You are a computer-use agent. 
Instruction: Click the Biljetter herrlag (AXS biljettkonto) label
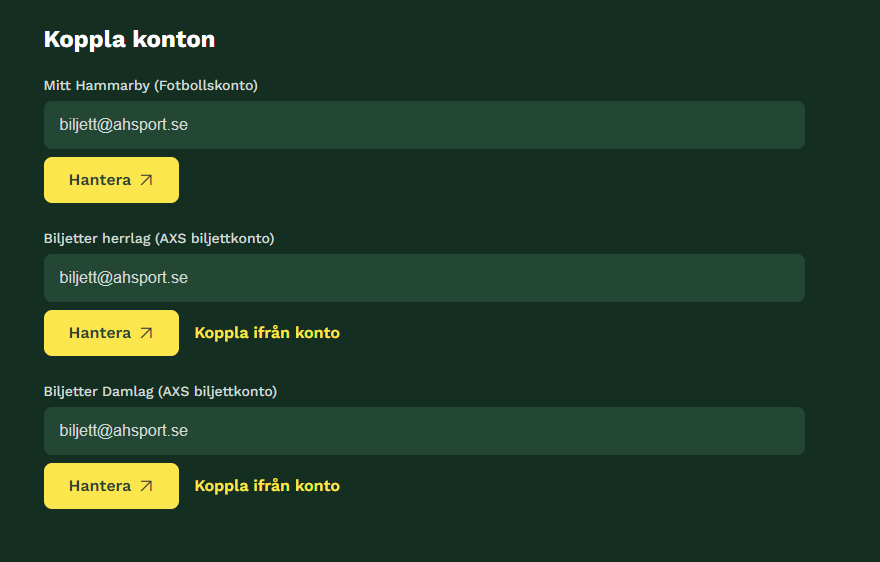click(x=159, y=239)
